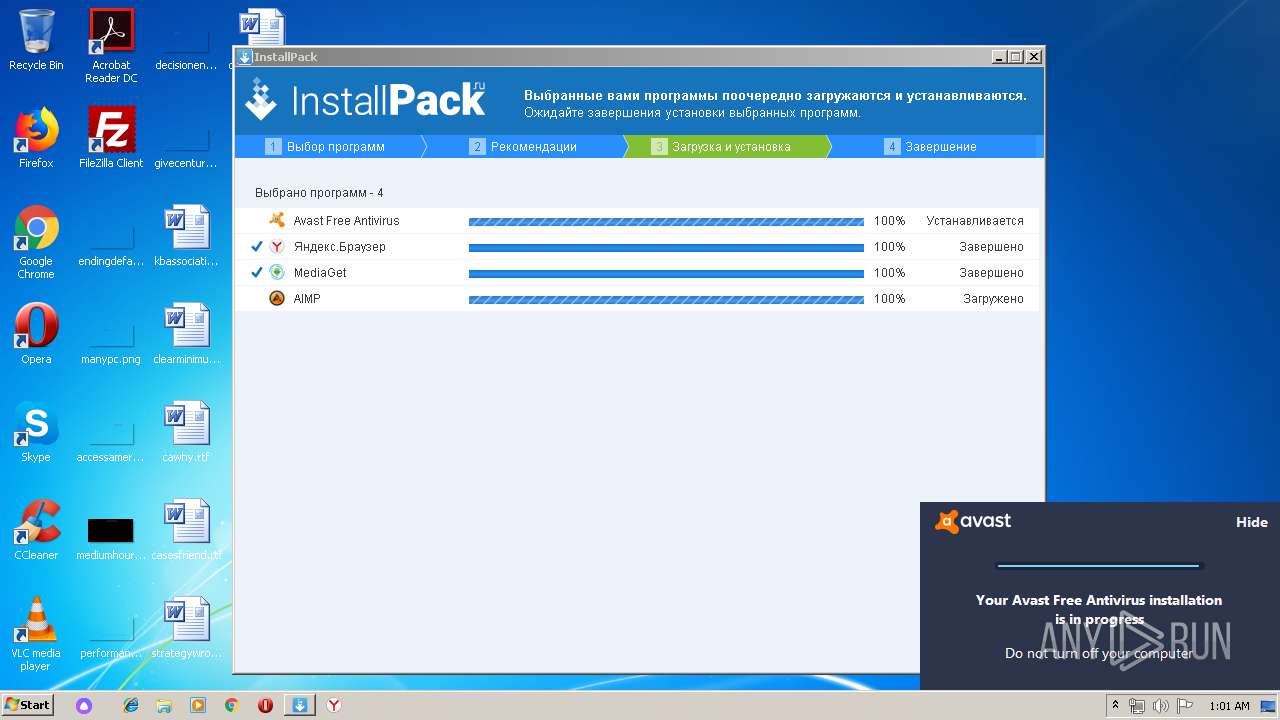Click the Avast Free Antivirus icon in list

[x=277, y=220]
